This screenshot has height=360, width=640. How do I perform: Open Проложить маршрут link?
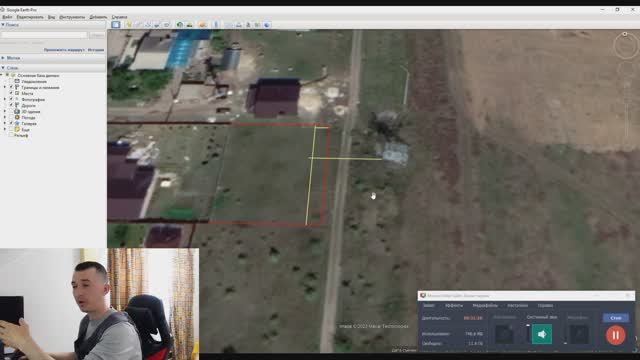tap(64, 50)
